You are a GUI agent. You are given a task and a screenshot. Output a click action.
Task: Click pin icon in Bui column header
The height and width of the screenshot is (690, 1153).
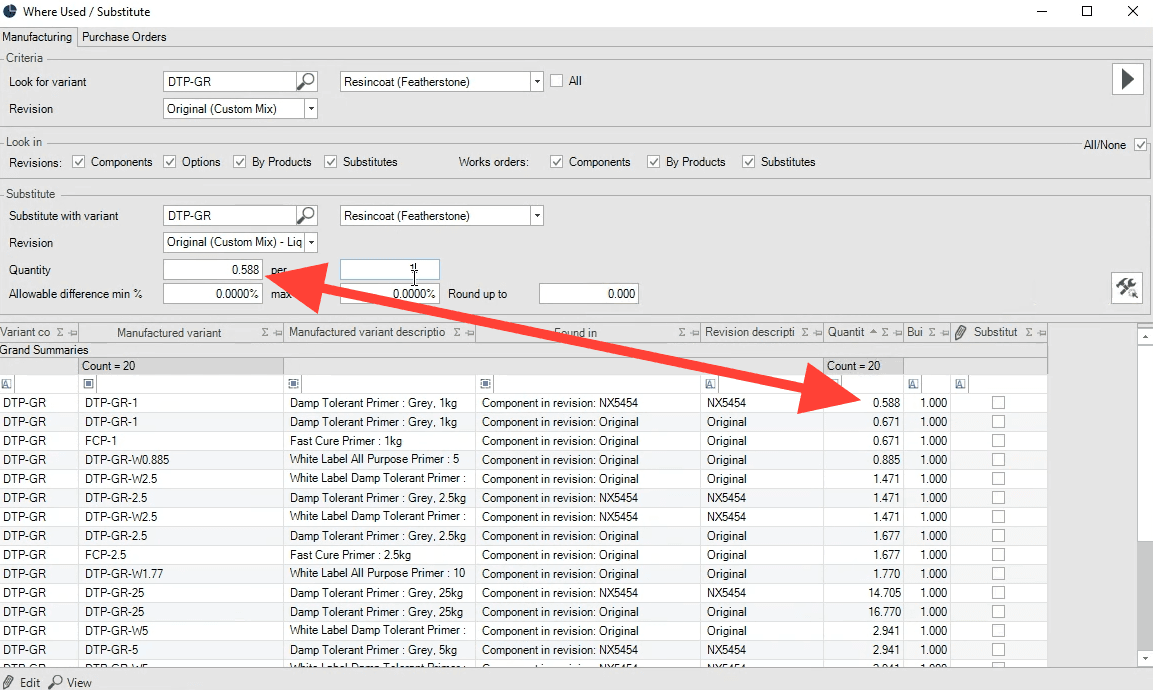(944, 333)
